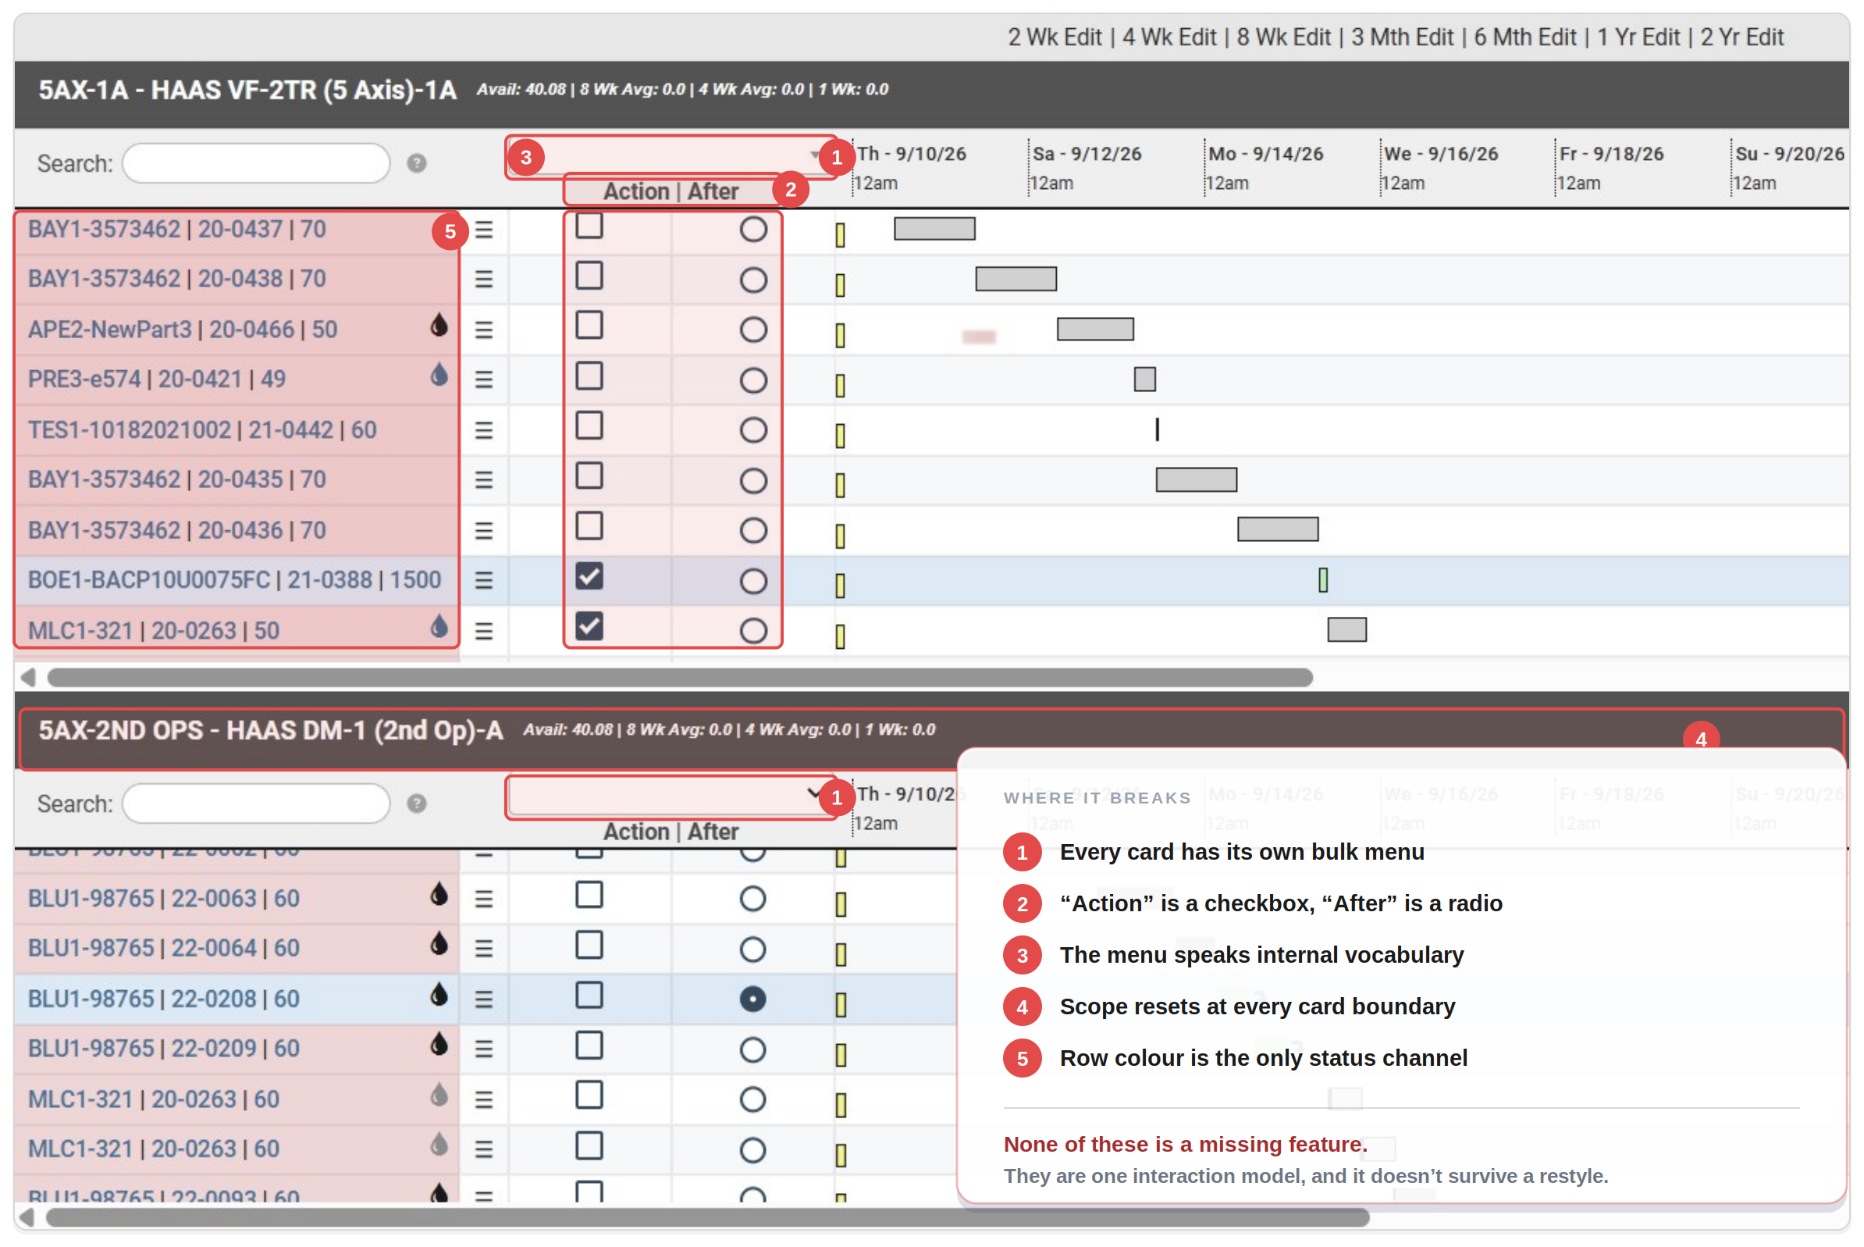Click the search help icon in 5AX-1A card
1864x1247 pixels.
(x=417, y=163)
